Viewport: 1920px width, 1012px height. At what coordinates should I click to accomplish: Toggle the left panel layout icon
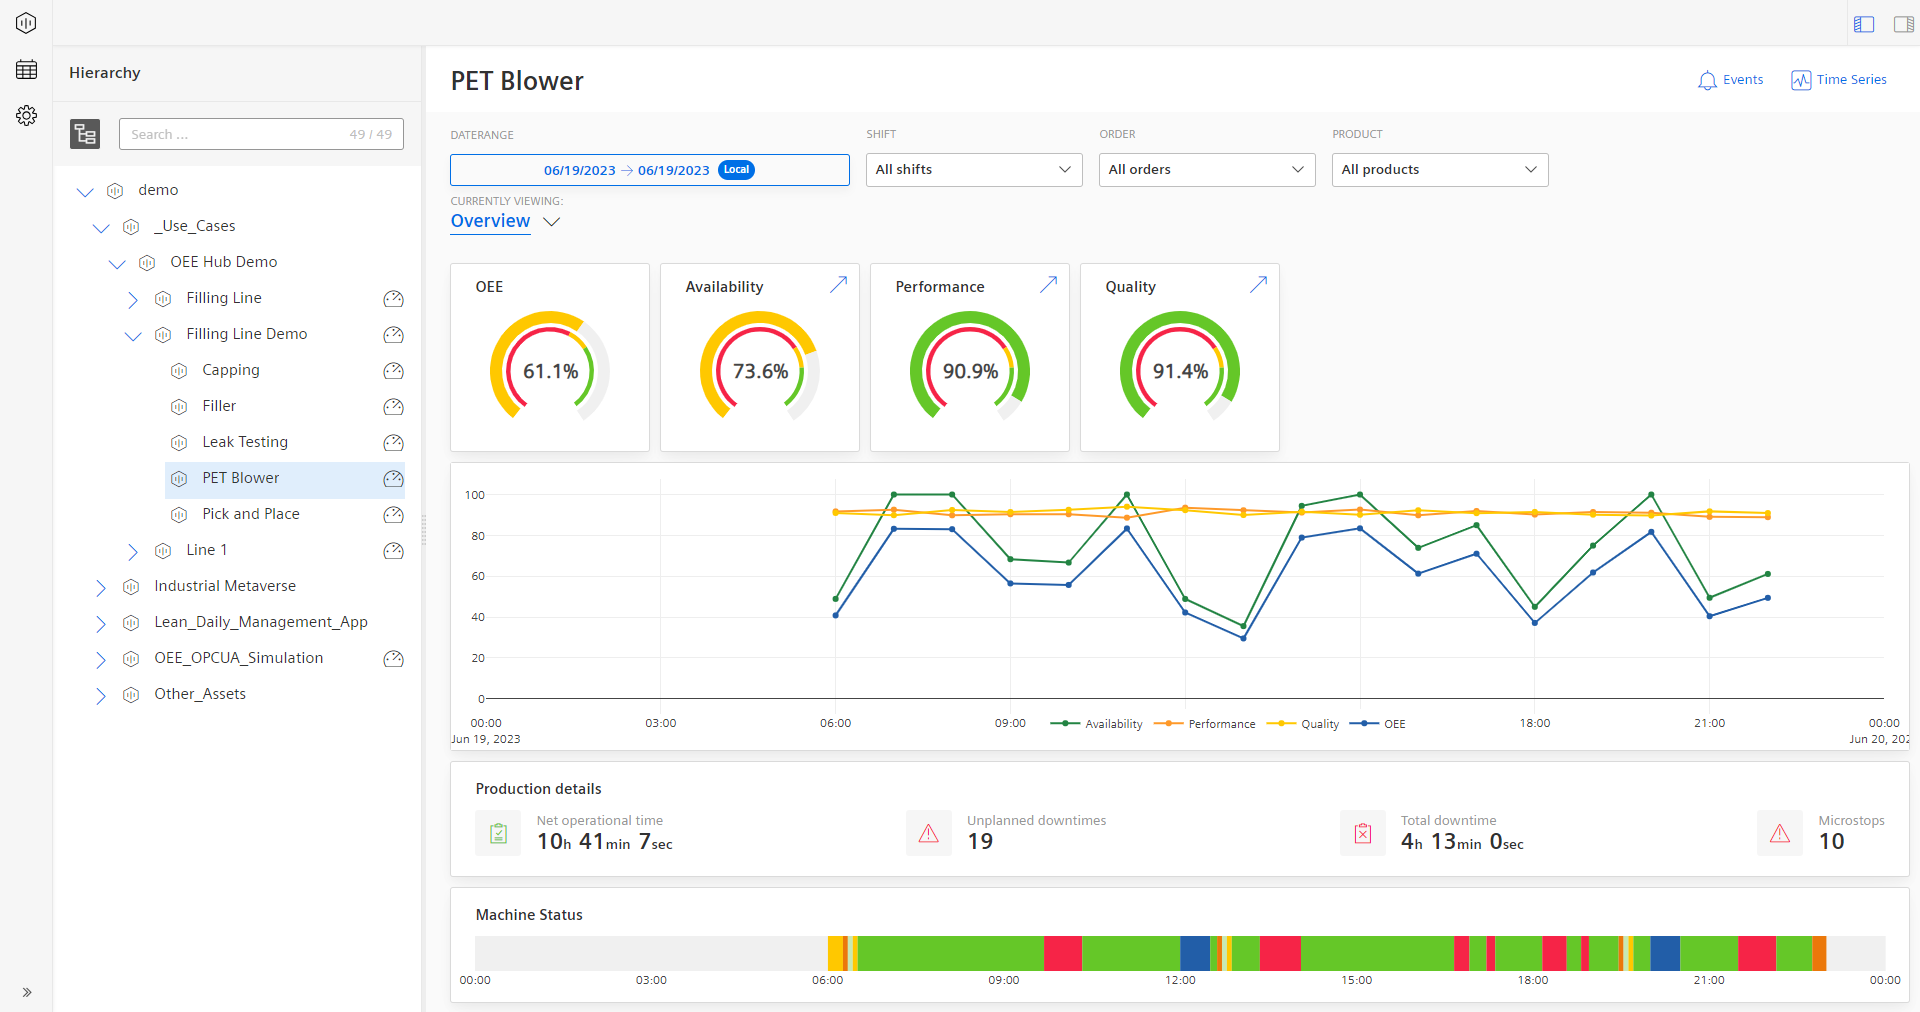(x=1864, y=24)
